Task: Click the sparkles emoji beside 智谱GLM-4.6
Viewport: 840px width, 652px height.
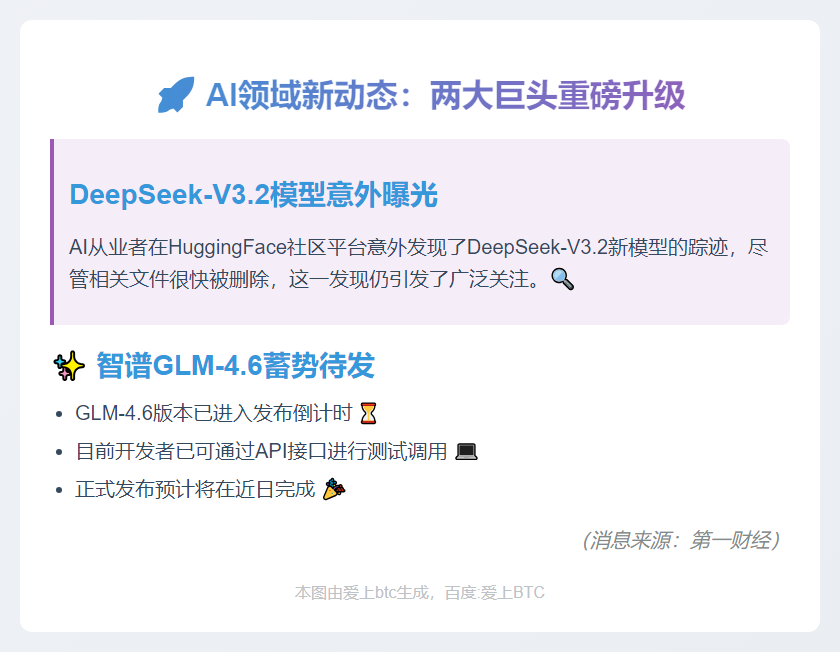Action: [x=69, y=366]
